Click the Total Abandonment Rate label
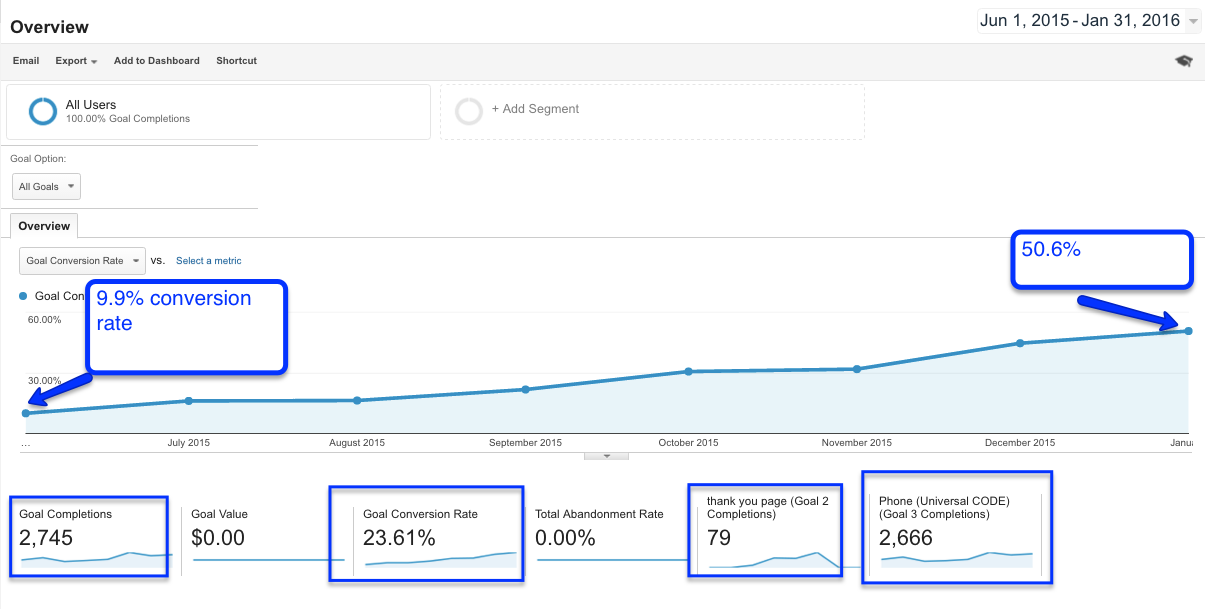The image size is (1205, 609). pyautogui.click(x=599, y=514)
